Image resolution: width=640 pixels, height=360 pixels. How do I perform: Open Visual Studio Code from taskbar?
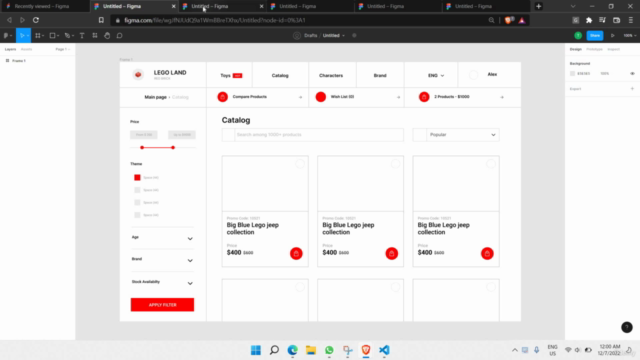click(384, 350)
